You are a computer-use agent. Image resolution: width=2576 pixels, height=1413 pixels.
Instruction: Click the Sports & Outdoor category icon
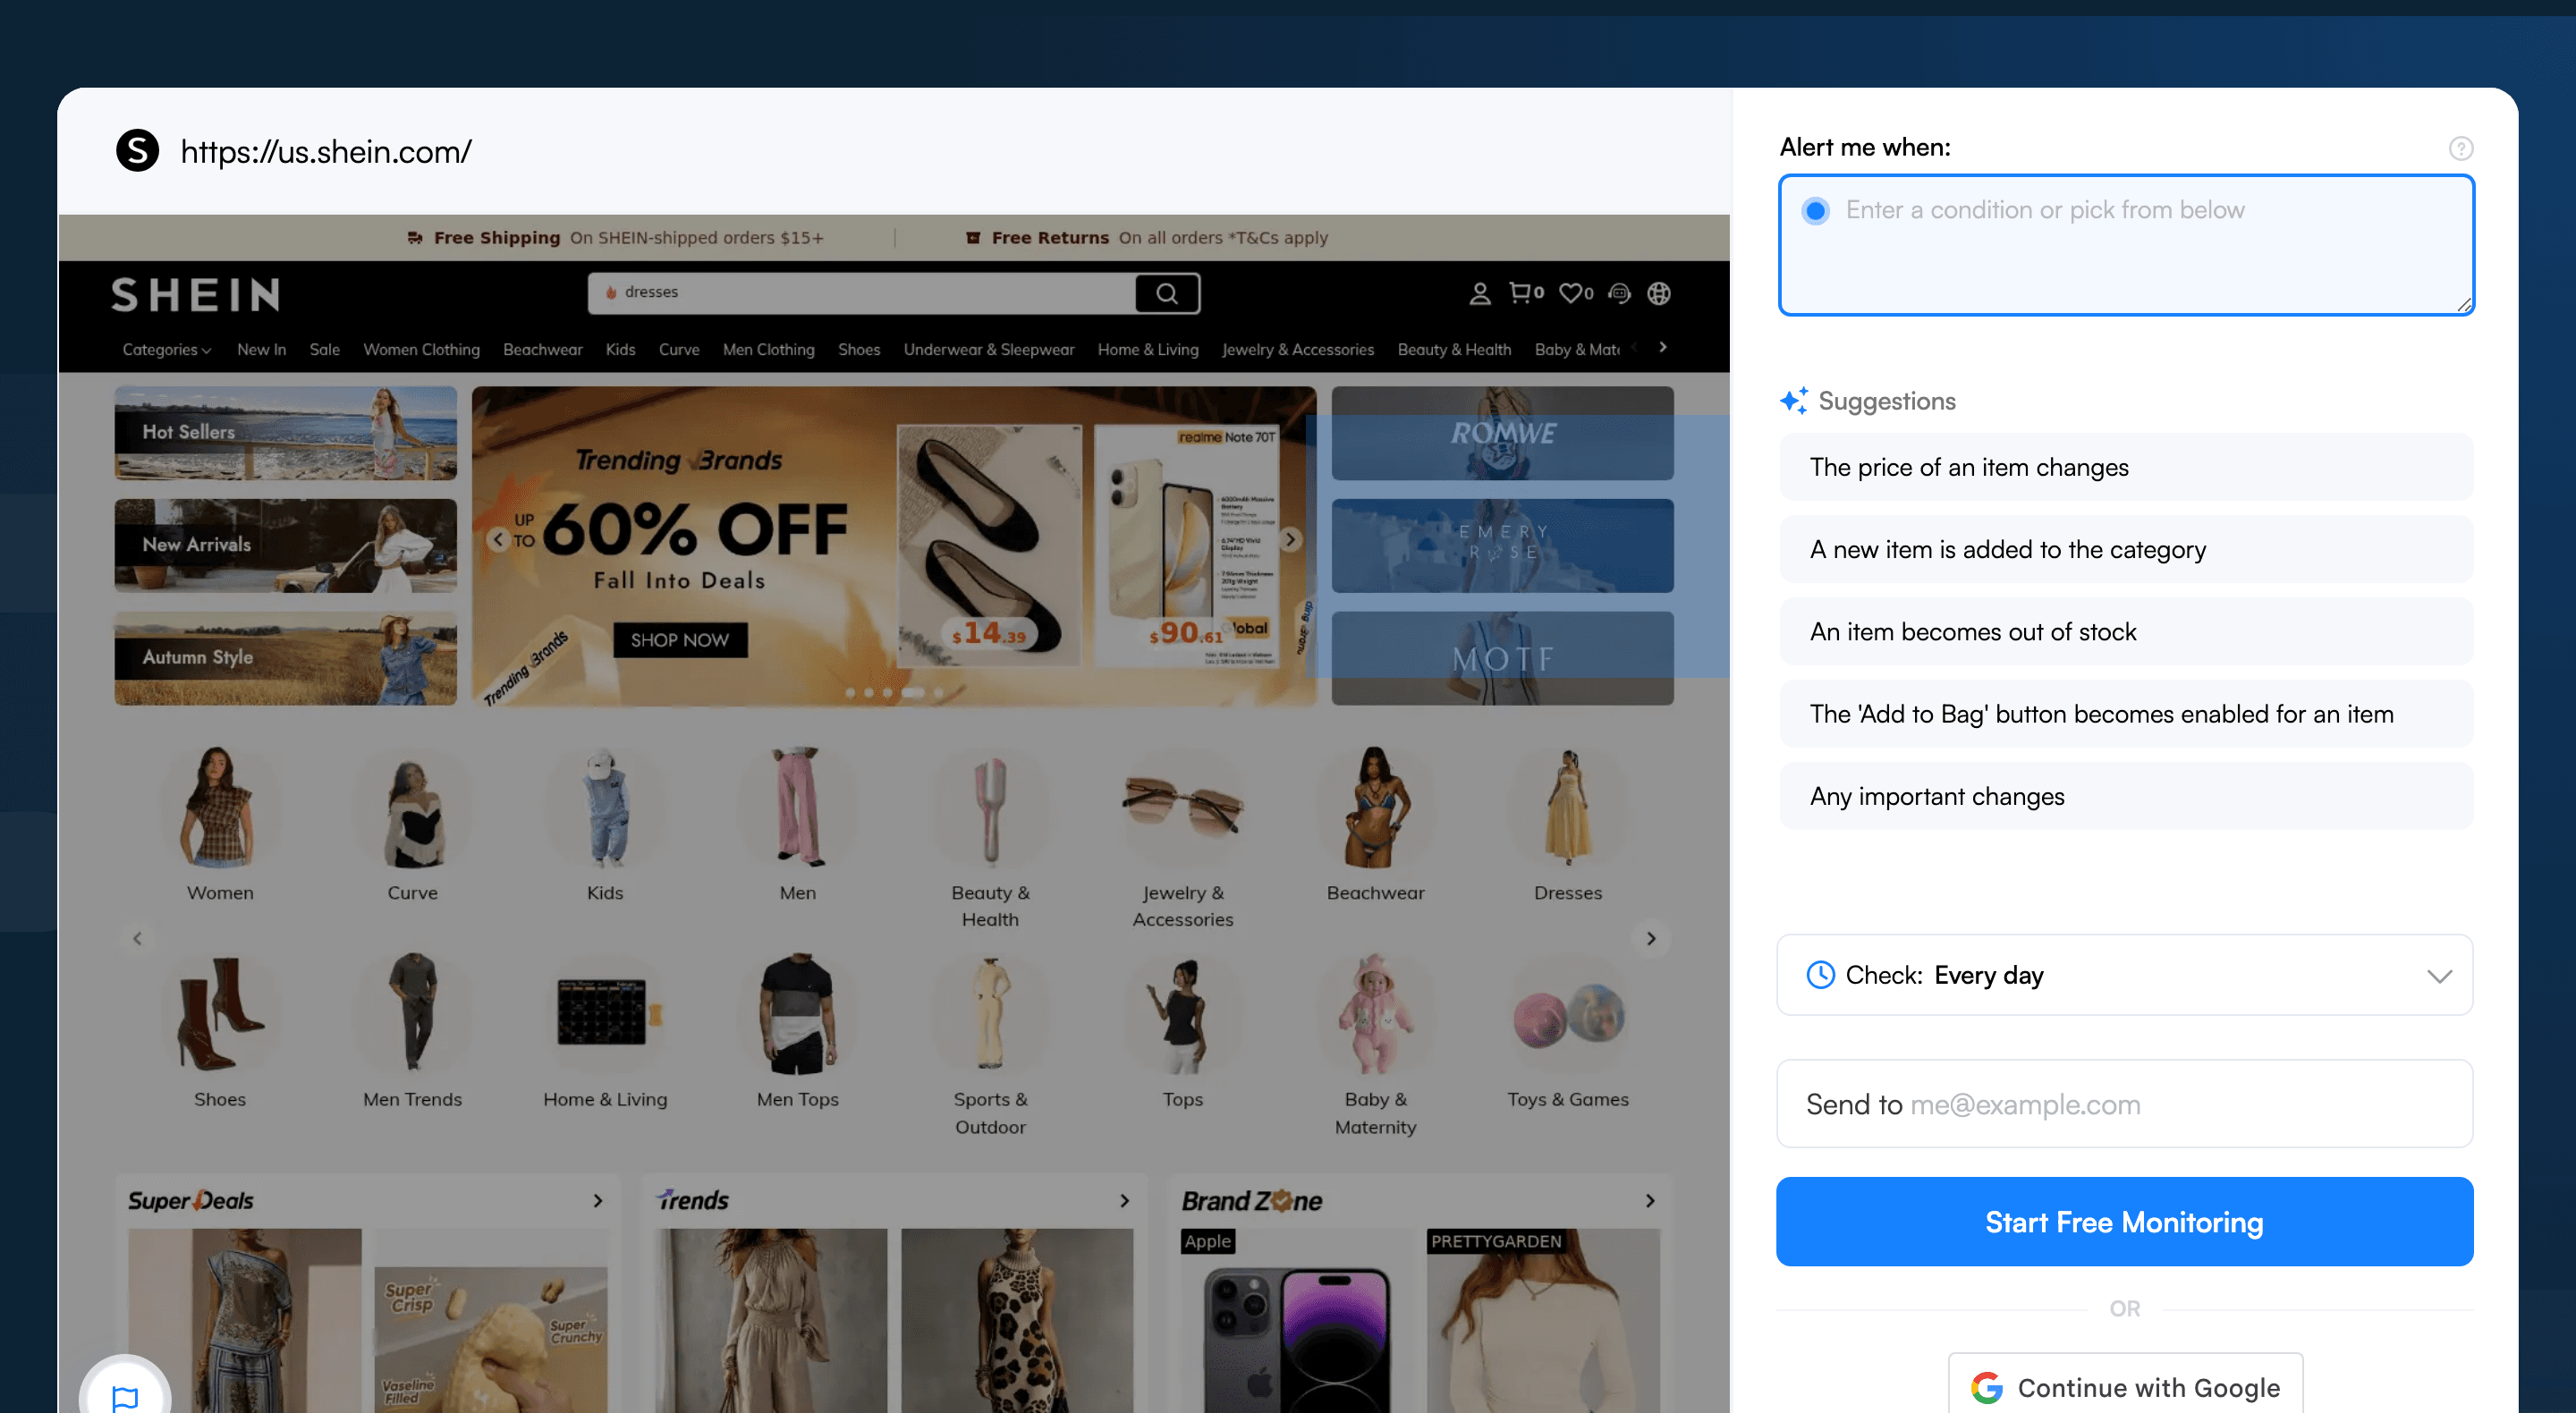990,1014
